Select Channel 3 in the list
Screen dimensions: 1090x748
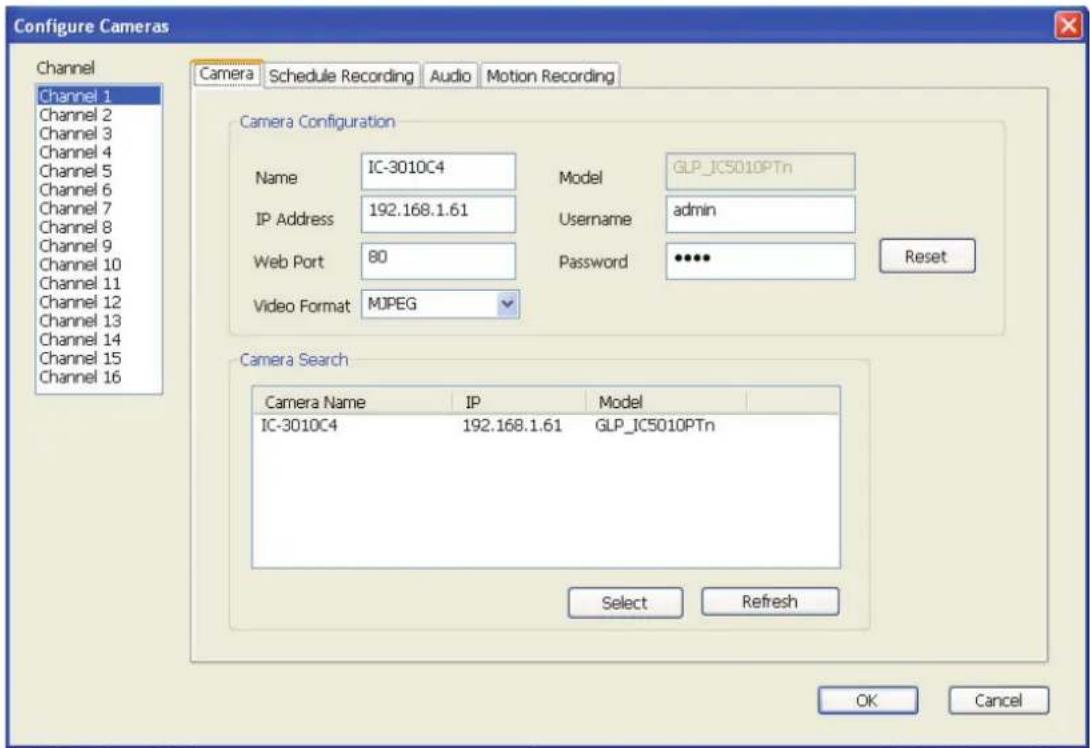(x=99, y=133)
